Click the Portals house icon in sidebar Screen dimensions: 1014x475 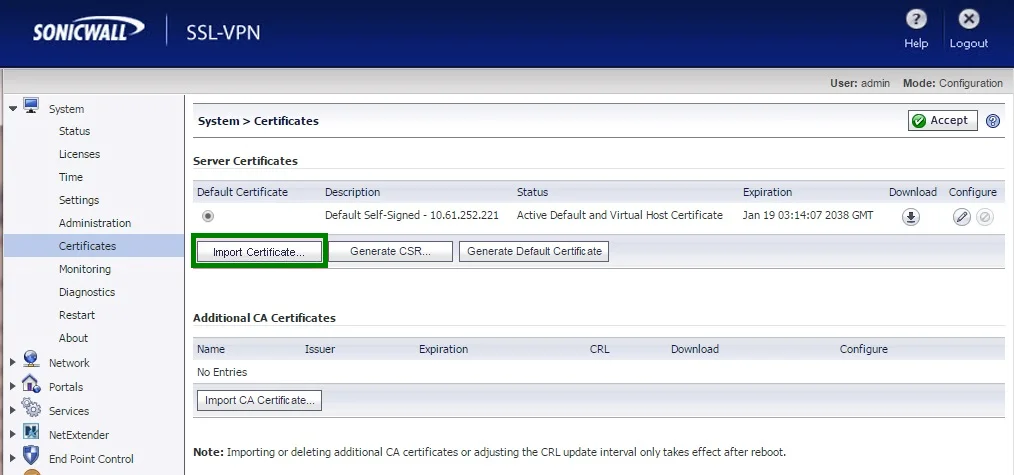click(31, 385)
